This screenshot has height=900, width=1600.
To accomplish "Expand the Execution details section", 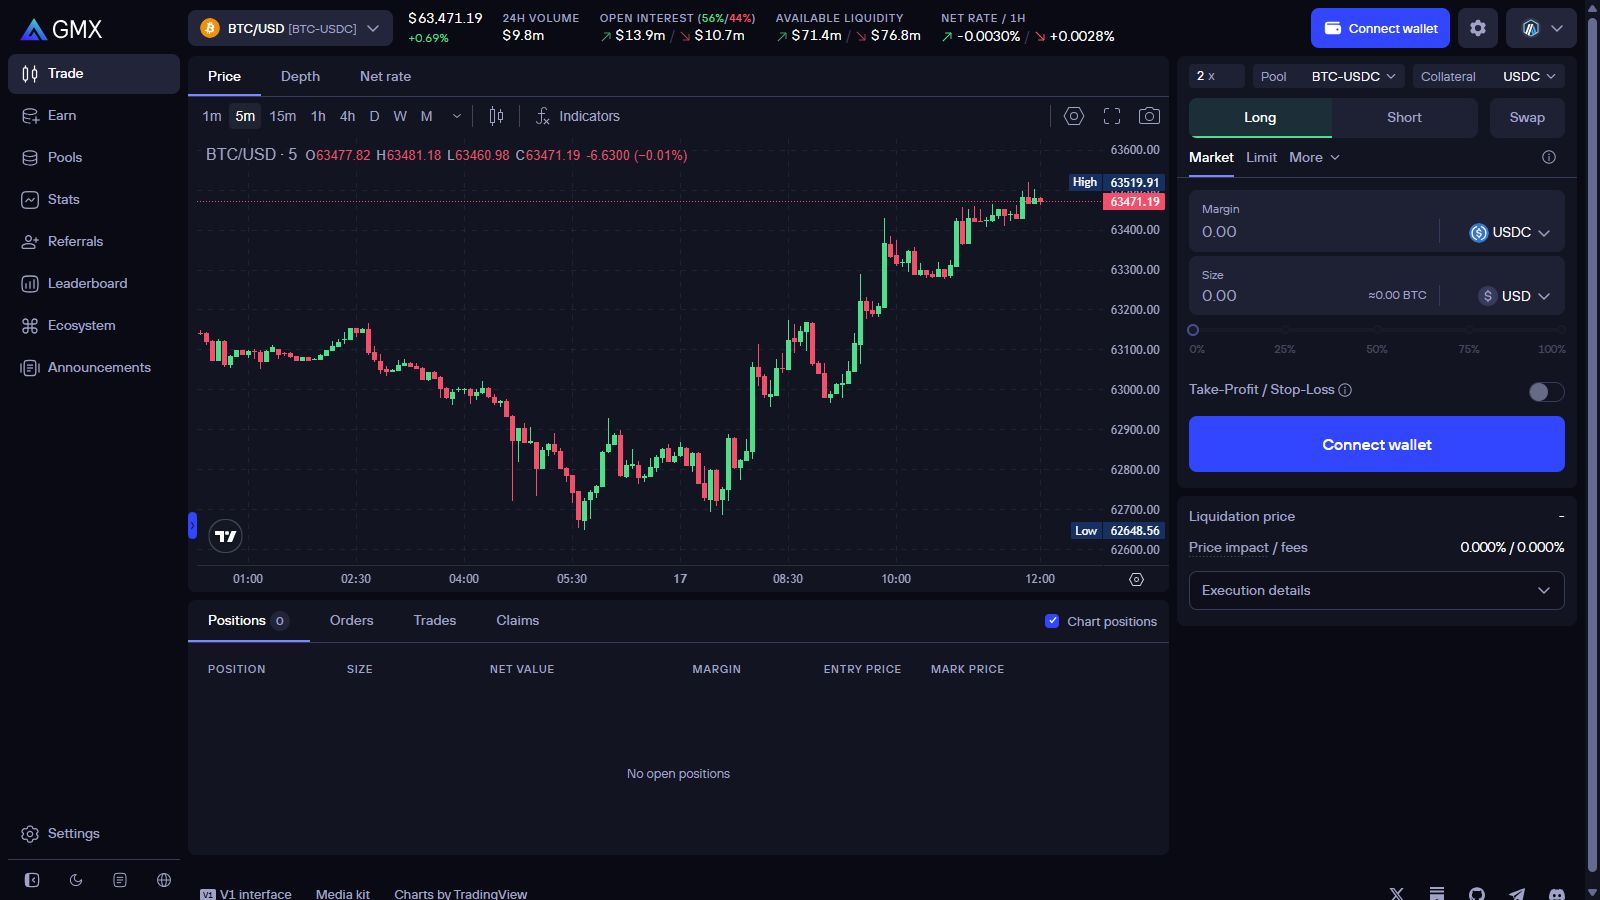I will [1376, 590].
